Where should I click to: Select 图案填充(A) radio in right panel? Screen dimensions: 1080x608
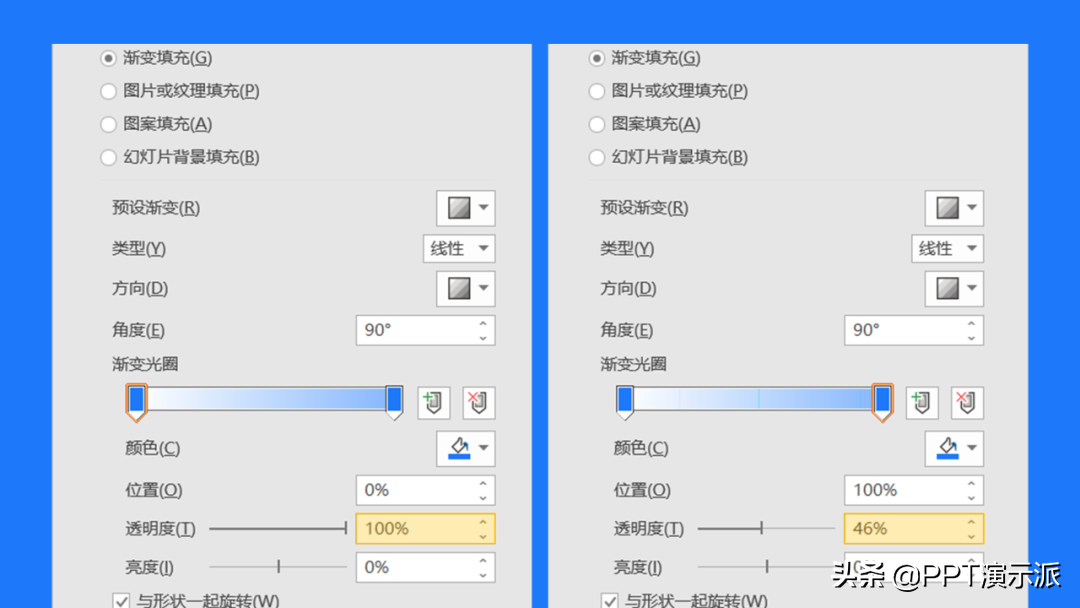point(596,124)
